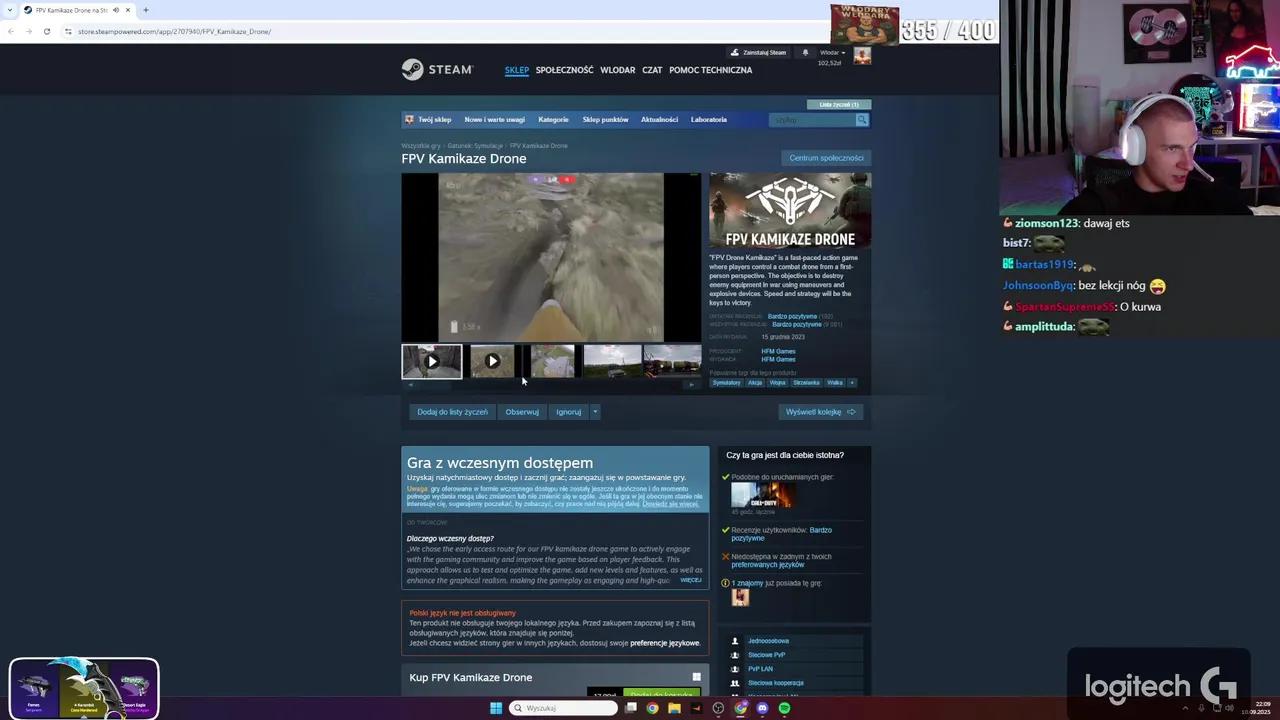Click the store search input field
The height and width of the screenshot is (720, 1280).
point(811,120)
